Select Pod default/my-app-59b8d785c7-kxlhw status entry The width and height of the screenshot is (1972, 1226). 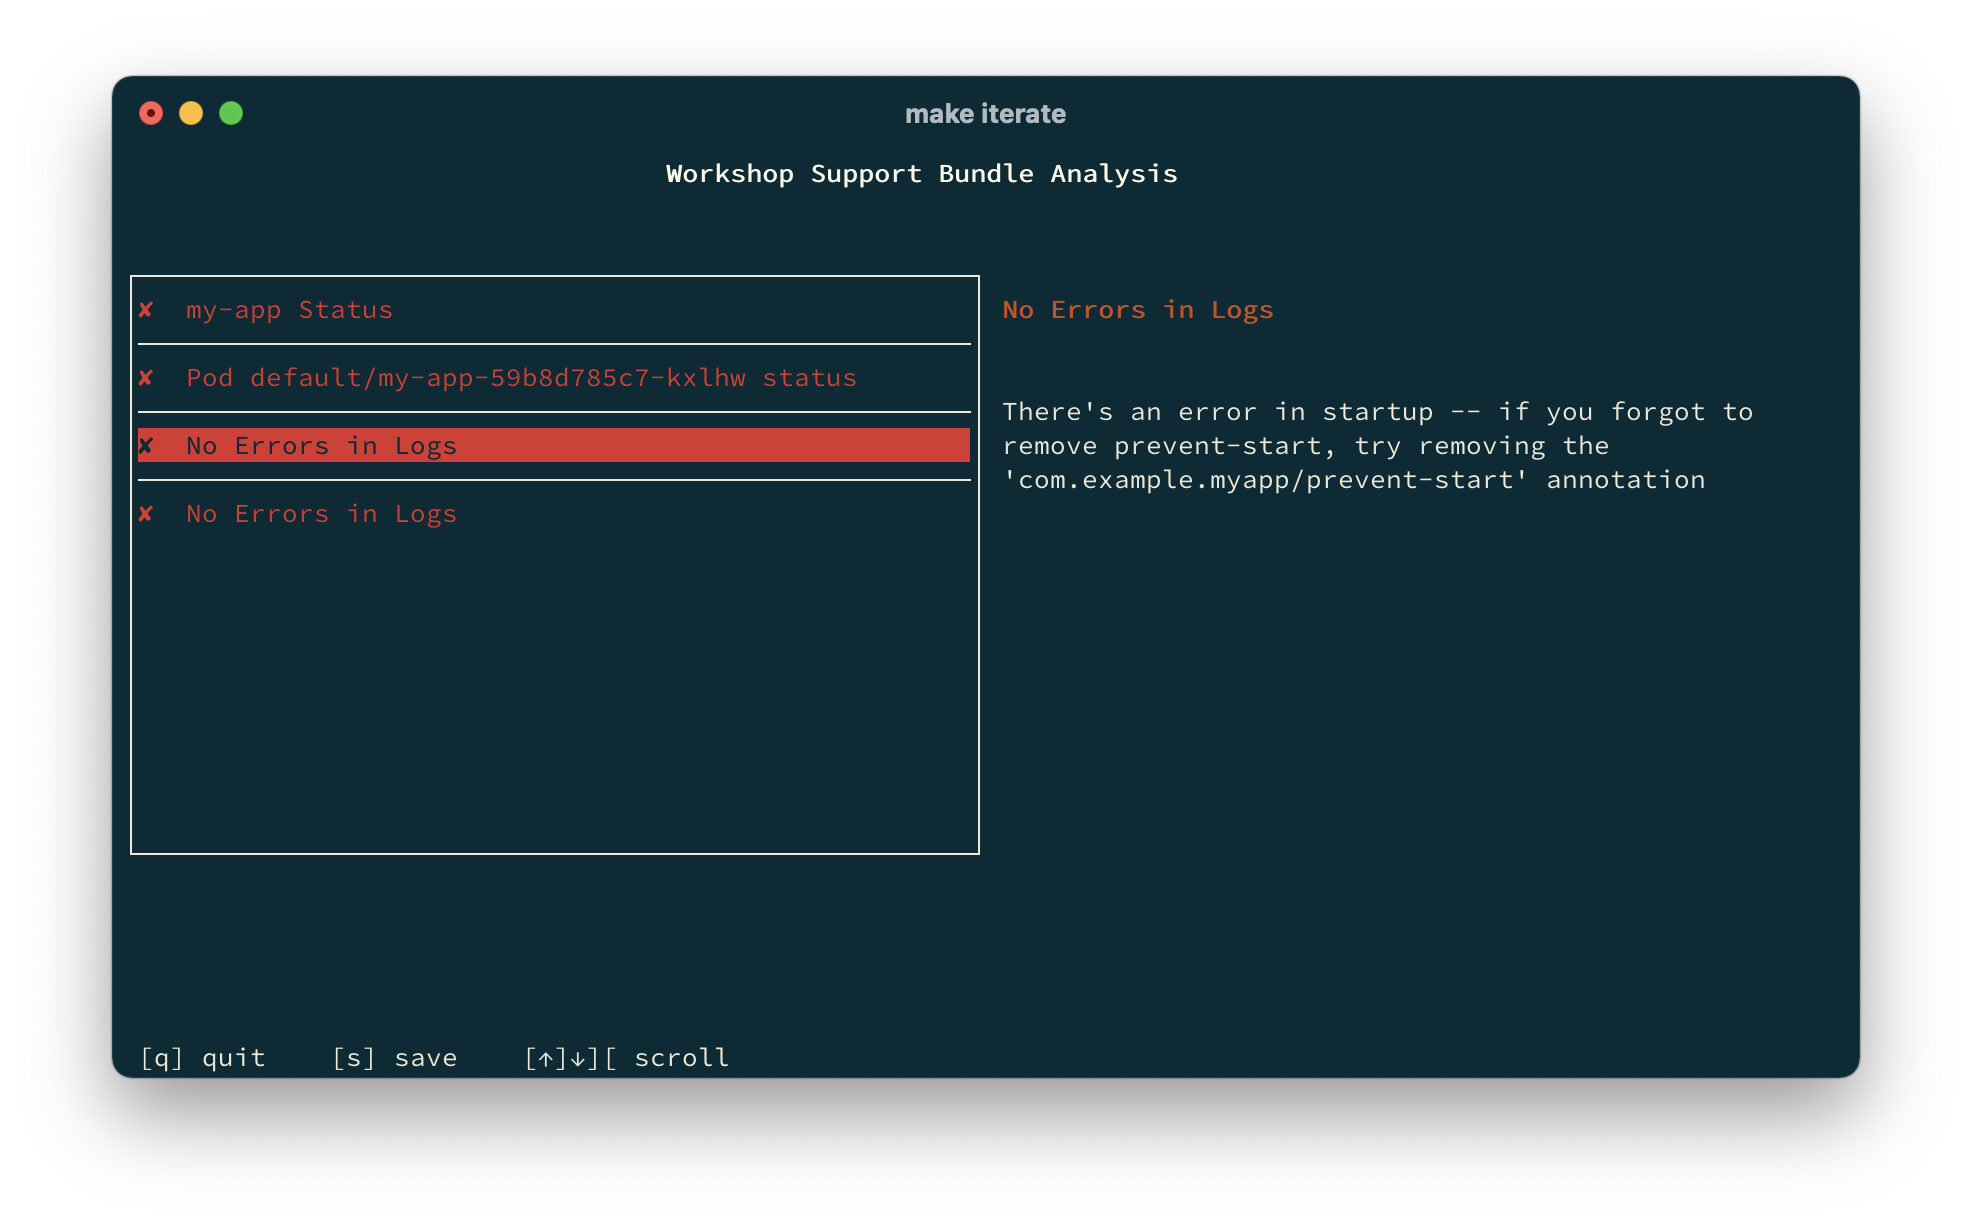(x=521, y=378)
